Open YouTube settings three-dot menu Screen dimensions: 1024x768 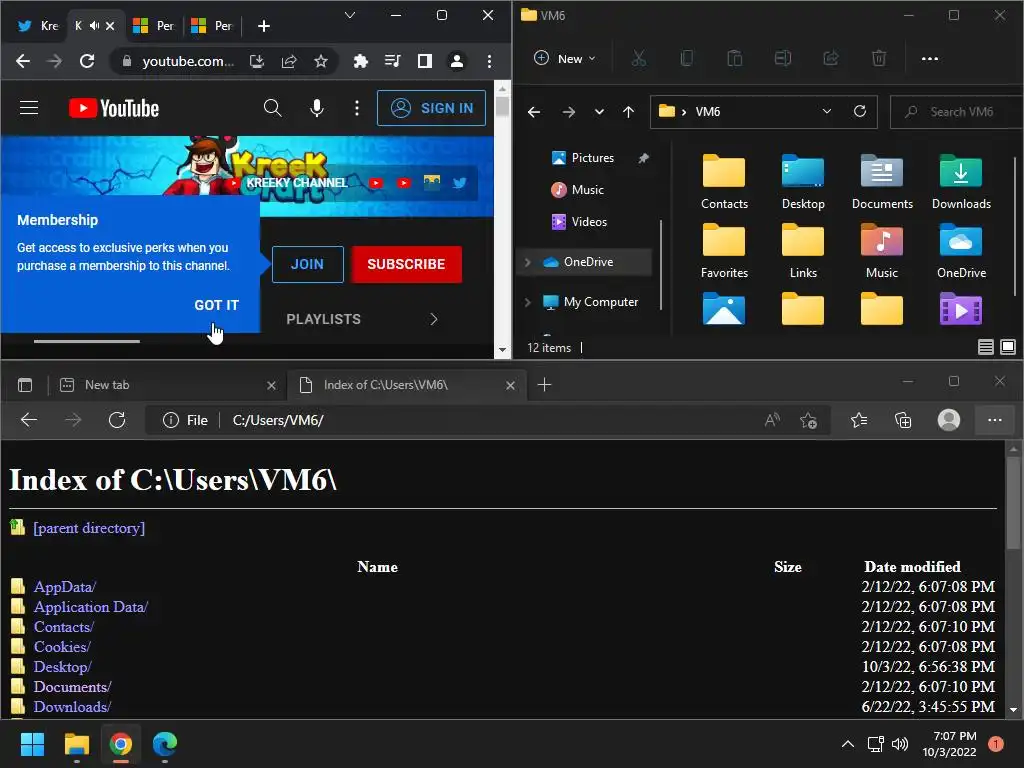click(x=357, y=108)
